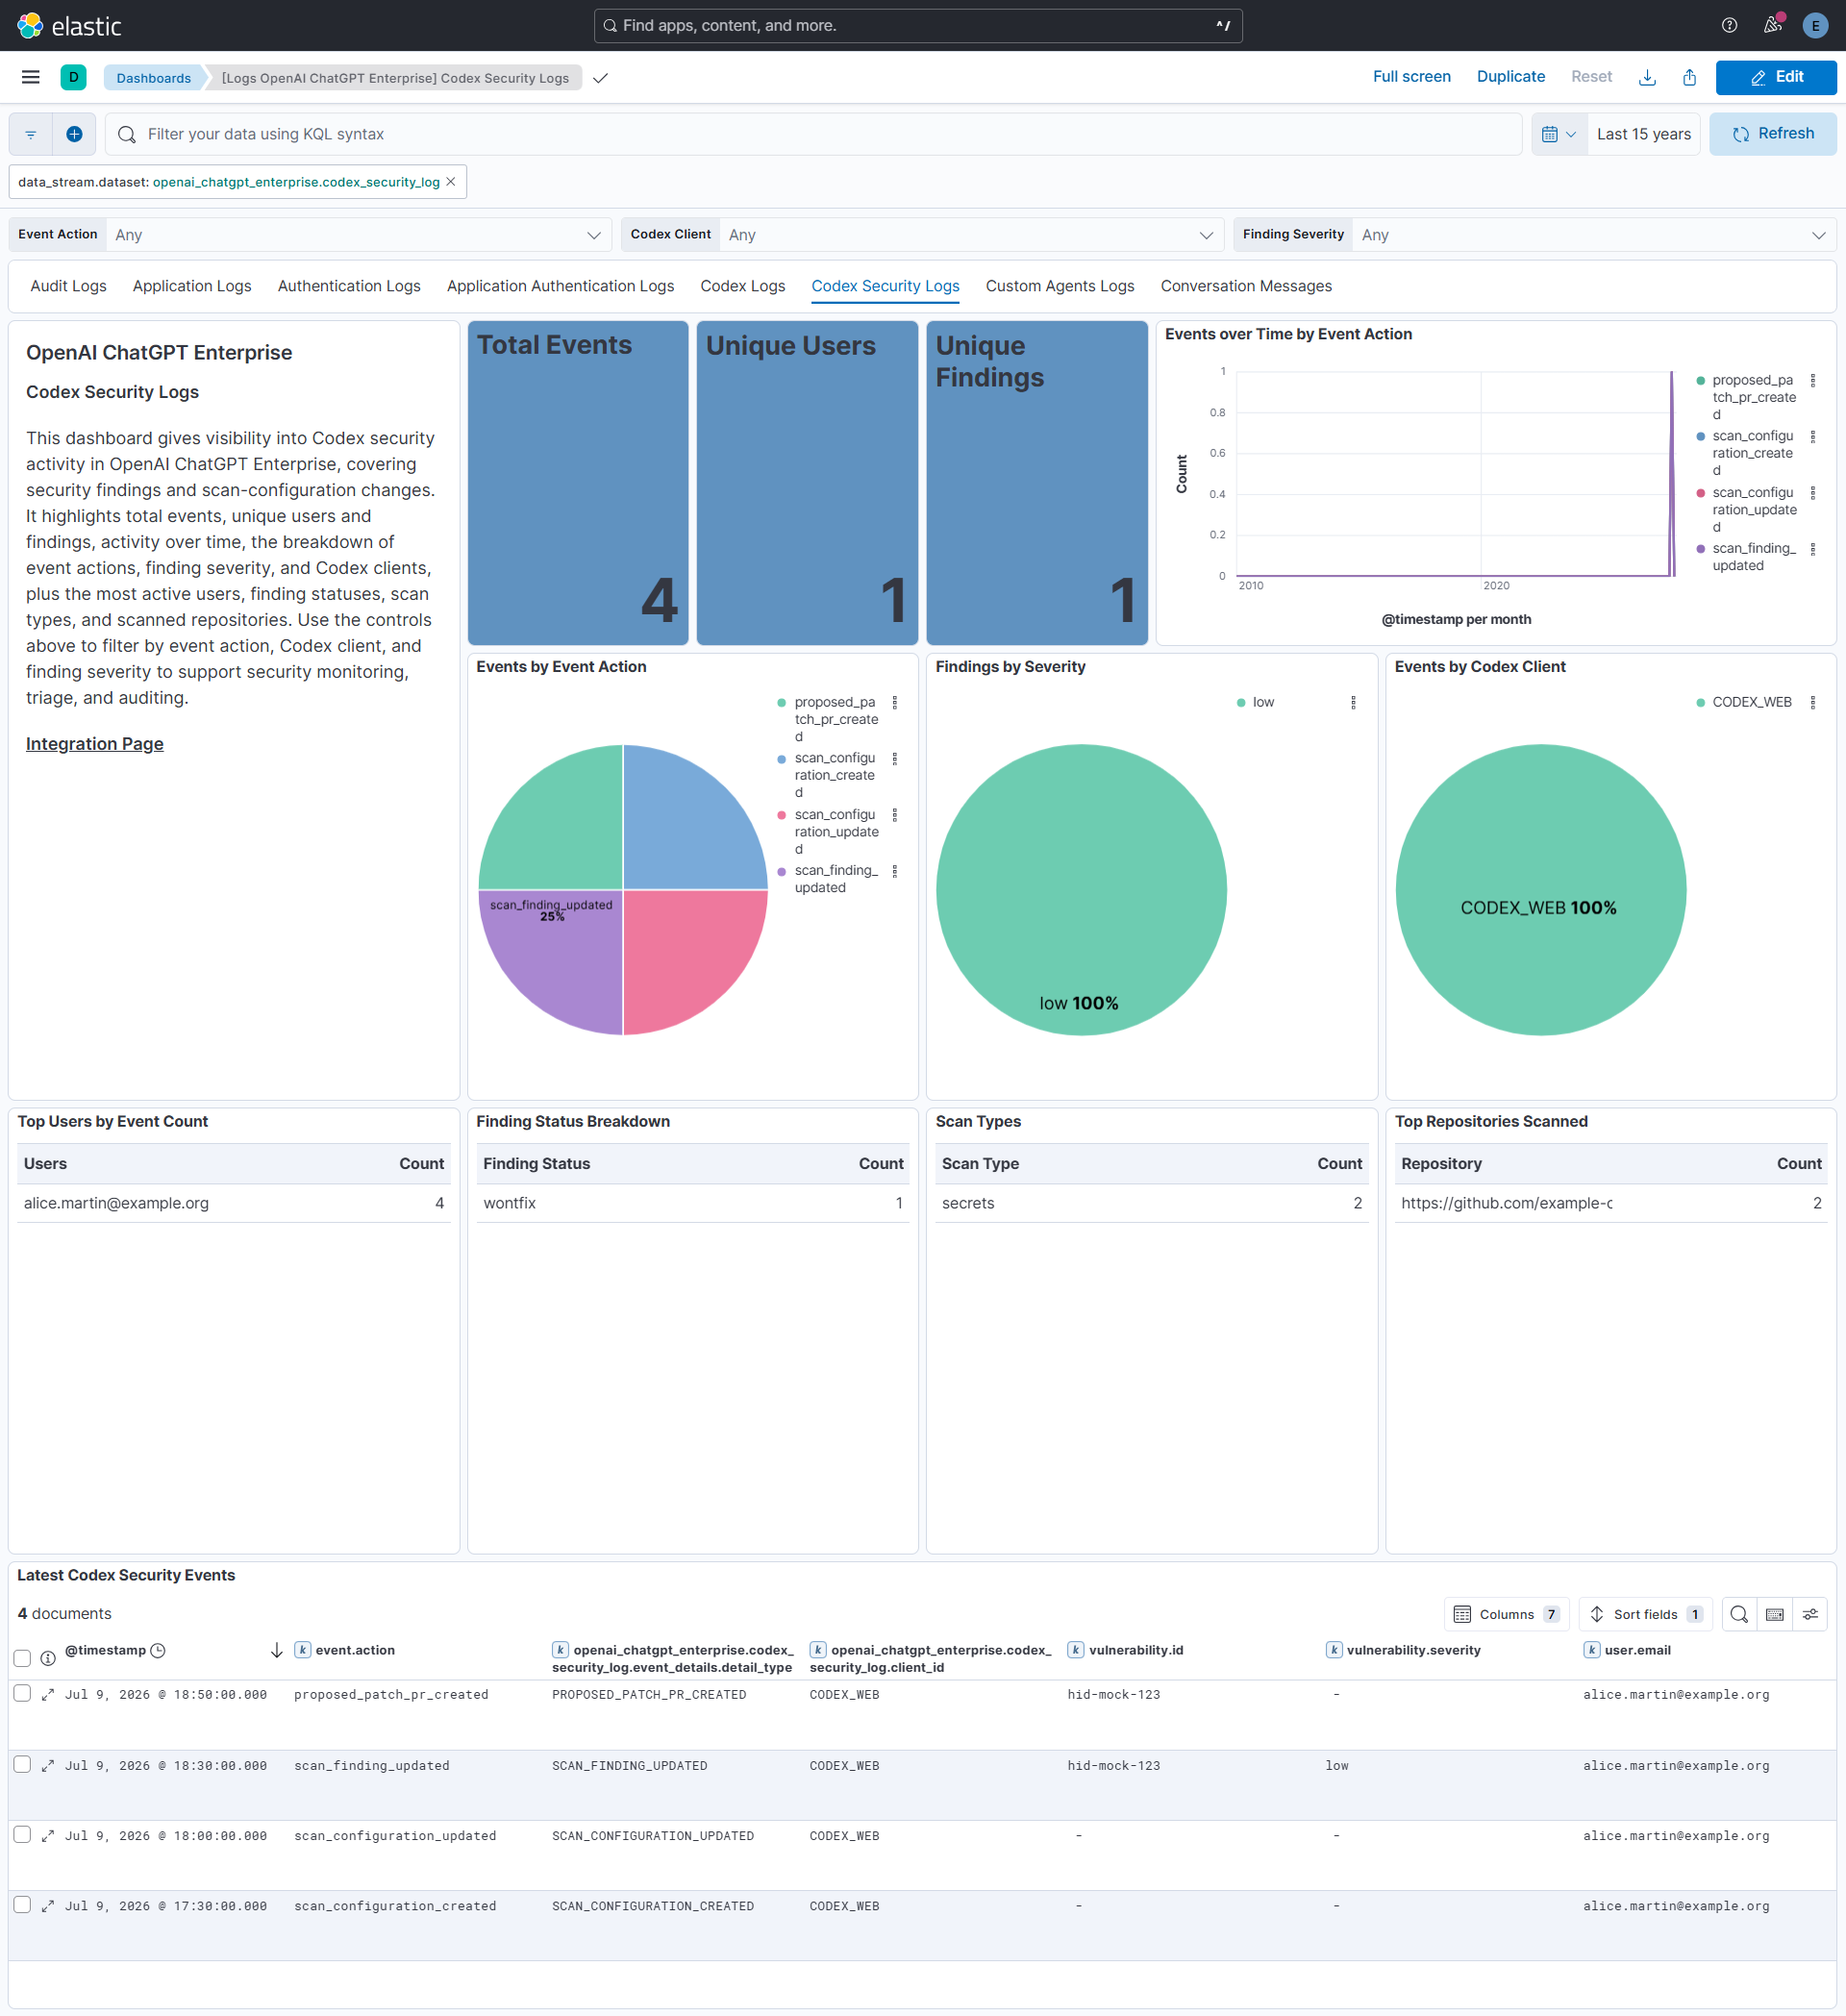Open options for CODEX_WEB legend item
Screen dimensions: 1846x2016
click(x=1812, y=703)
